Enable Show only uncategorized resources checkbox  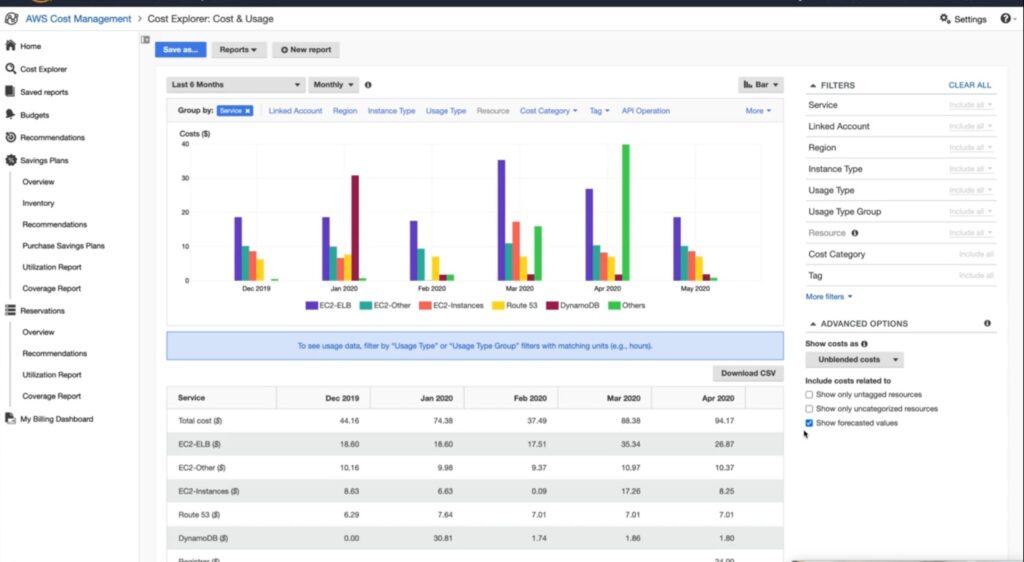(x=809, y=409)
